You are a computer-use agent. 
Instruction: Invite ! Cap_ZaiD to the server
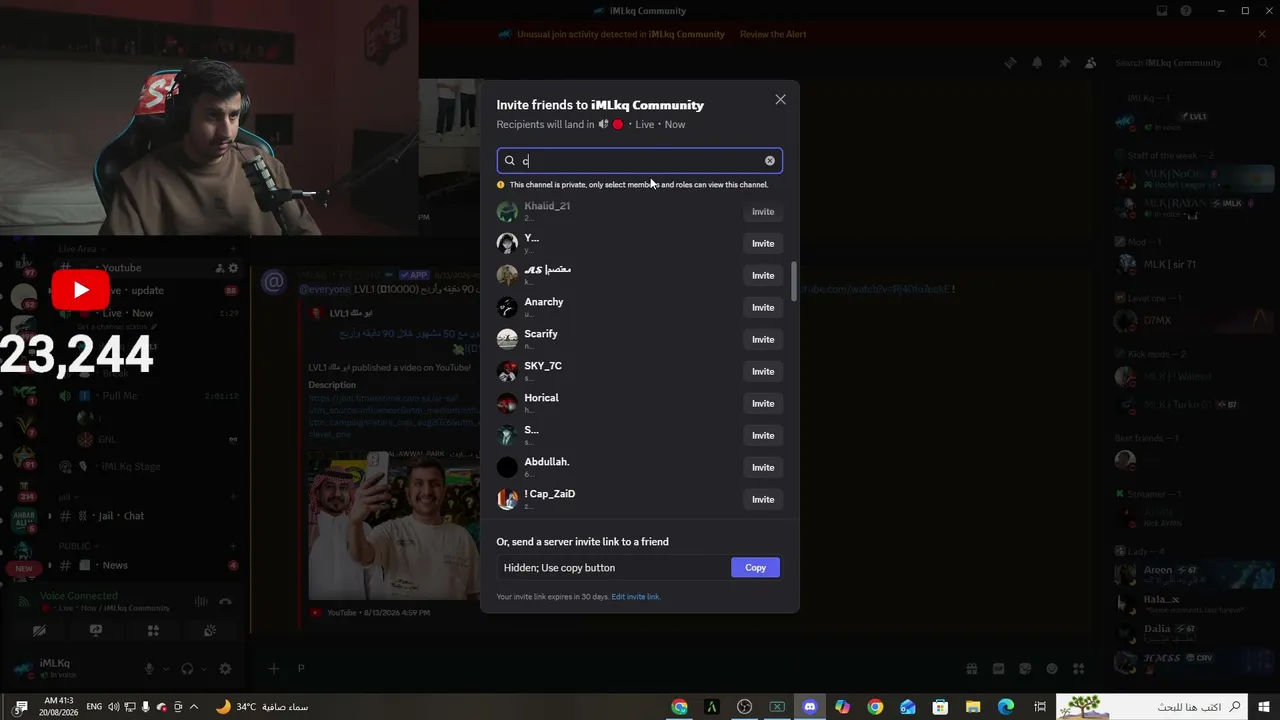pos(763,500)
